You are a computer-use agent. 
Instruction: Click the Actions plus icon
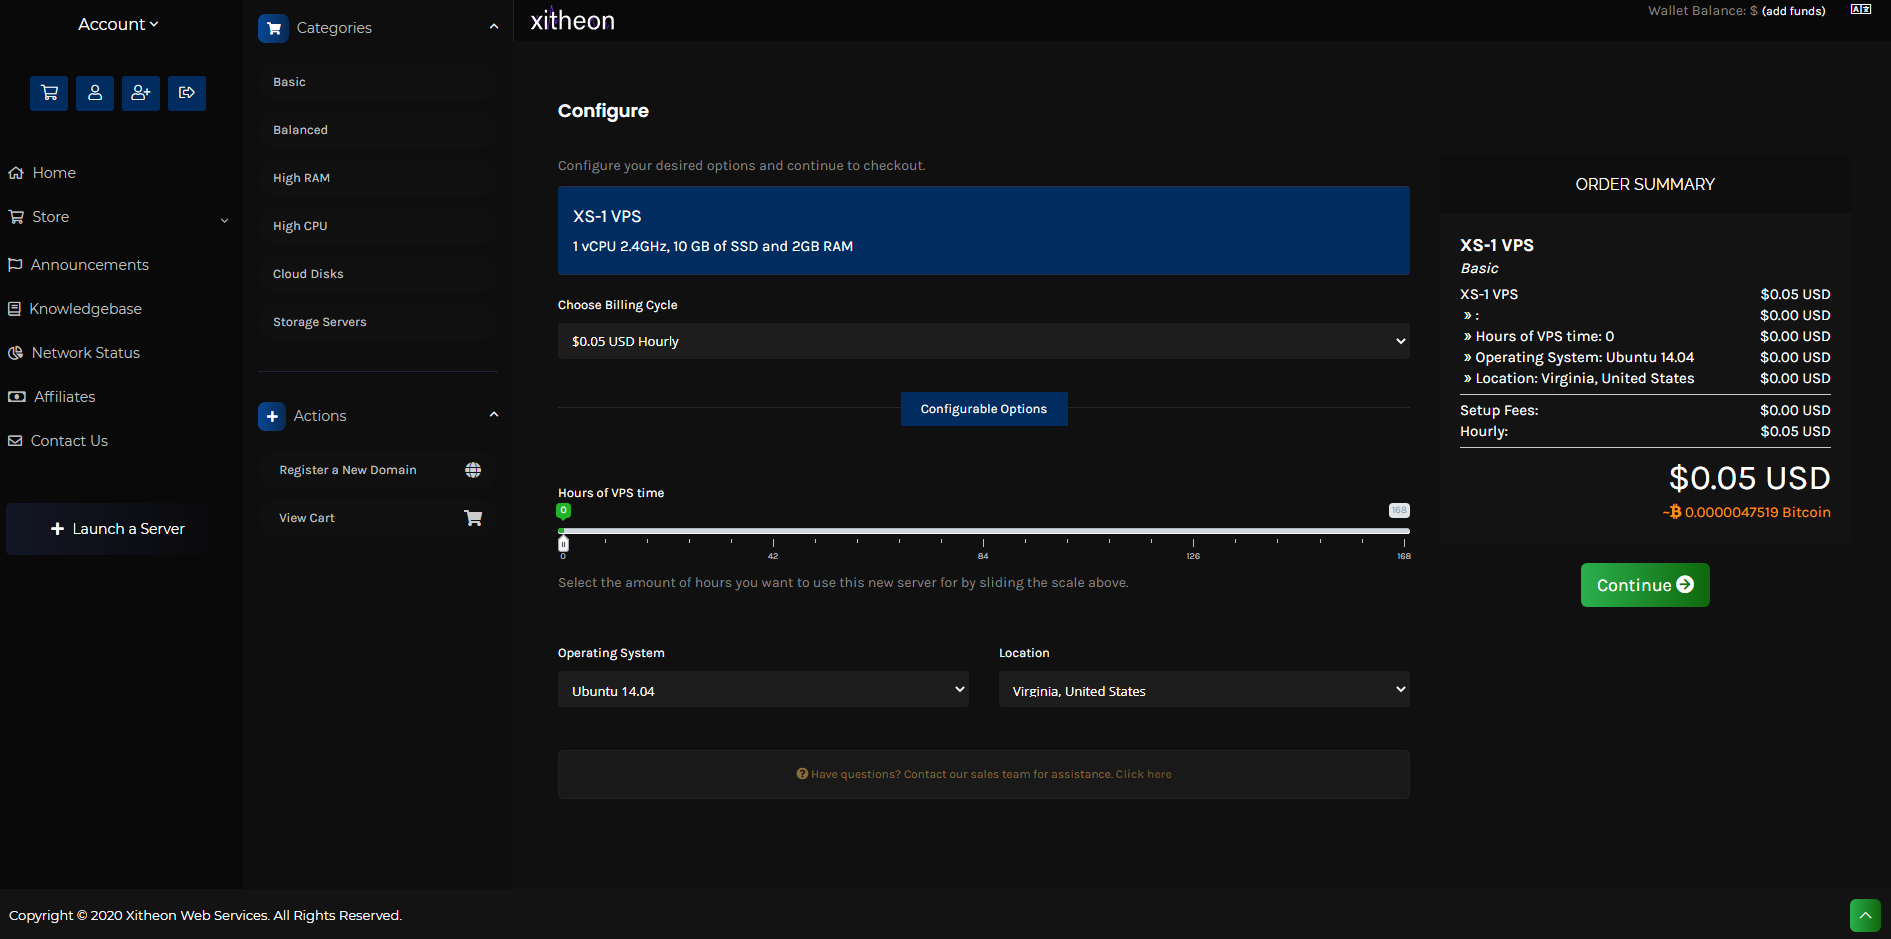[272, 416]
